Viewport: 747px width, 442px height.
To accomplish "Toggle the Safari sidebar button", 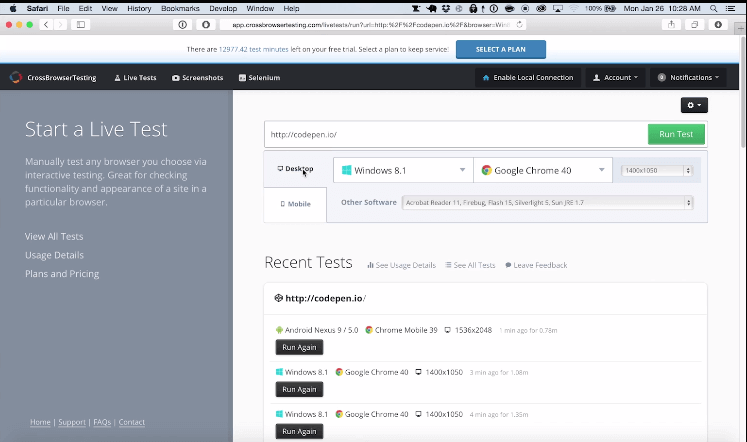I will point(81,24).
